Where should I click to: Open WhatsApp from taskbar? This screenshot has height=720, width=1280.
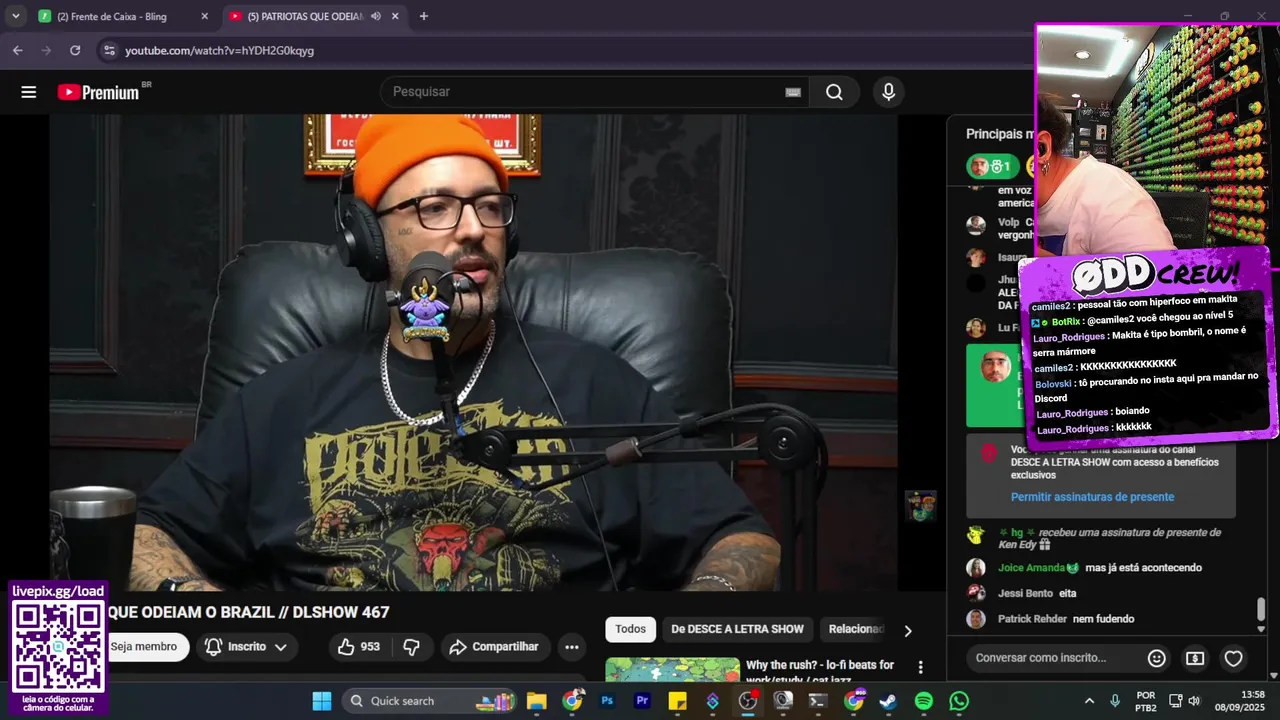click(959, 701)
